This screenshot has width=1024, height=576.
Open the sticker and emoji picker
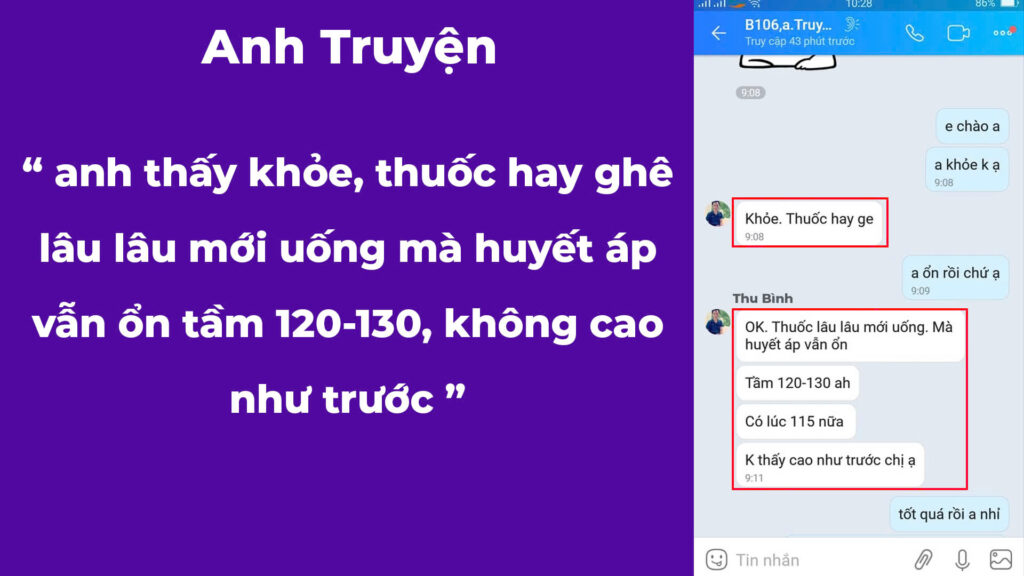pyautogui.click(x=715, y=559)
